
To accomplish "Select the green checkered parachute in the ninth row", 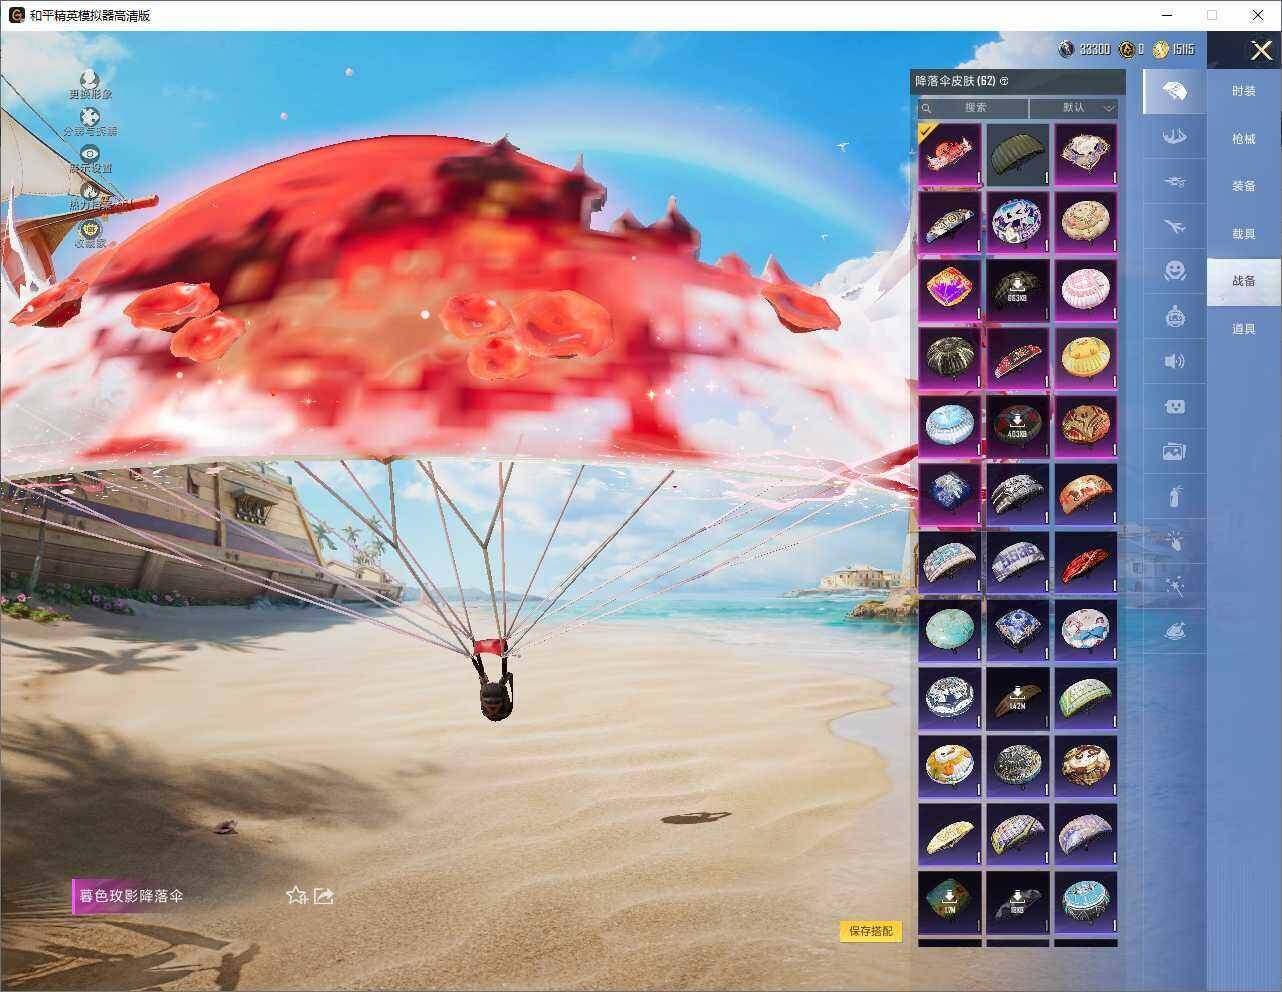I will (1086, 698).
